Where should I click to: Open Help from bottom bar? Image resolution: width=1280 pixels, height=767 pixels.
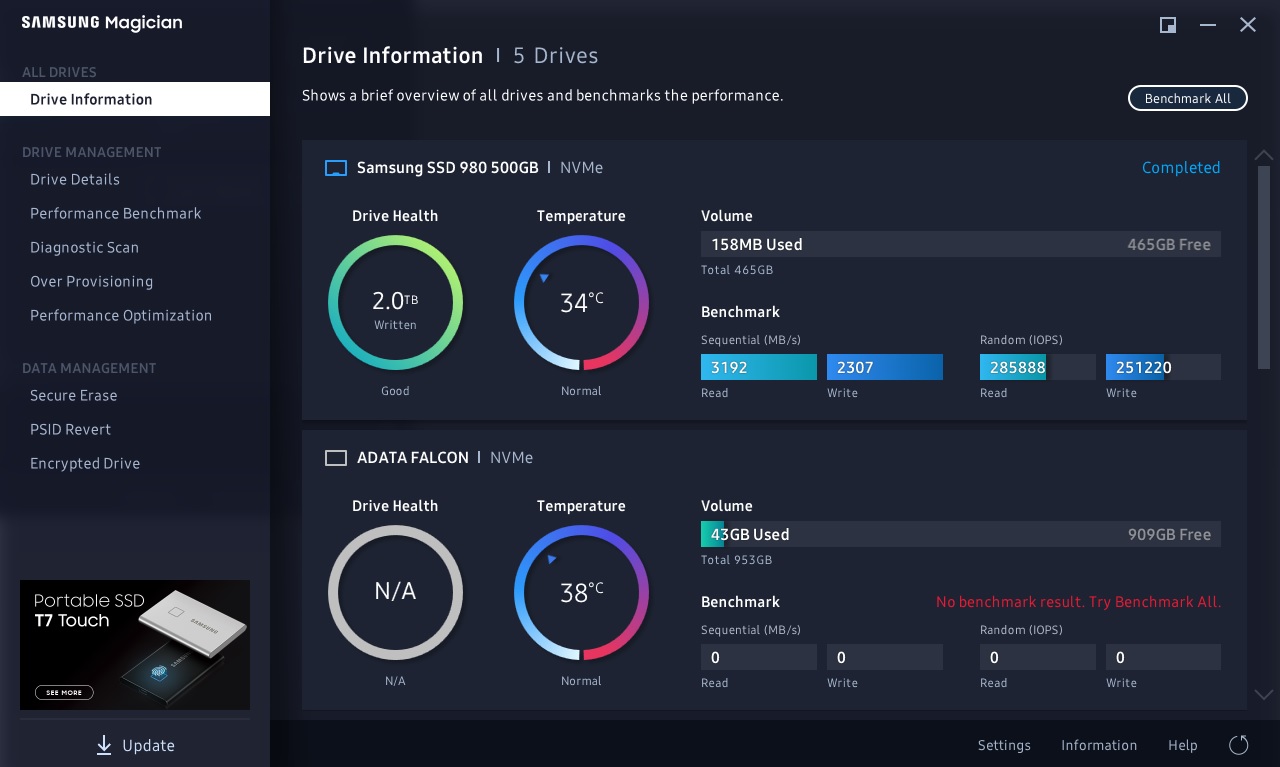1183,745
